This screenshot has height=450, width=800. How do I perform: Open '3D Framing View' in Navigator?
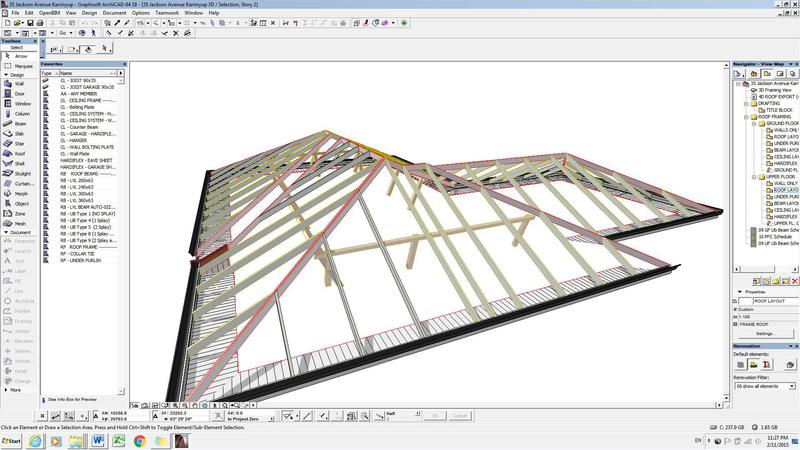(774, 90)
